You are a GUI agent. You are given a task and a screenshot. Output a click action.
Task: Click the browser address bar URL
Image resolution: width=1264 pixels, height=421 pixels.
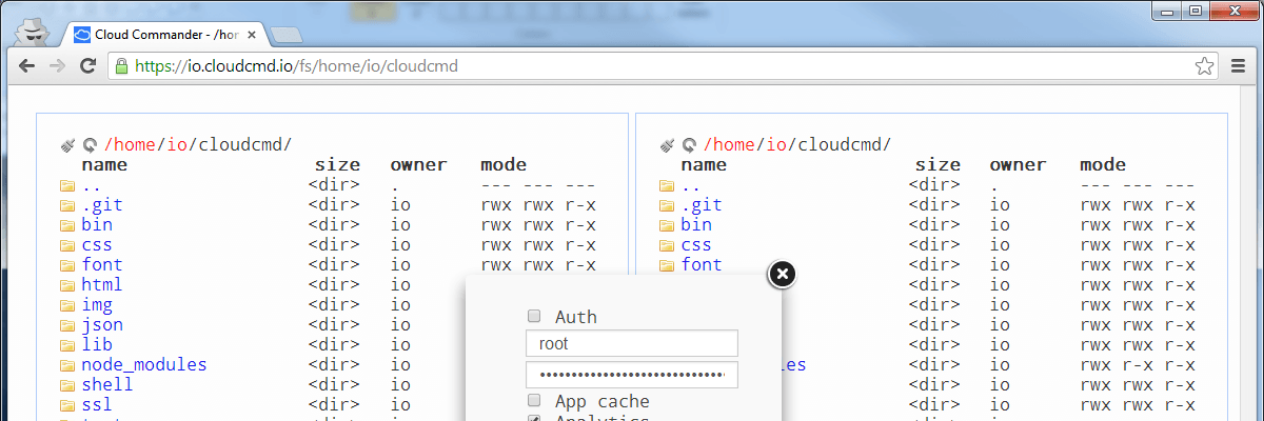tap(296, 66)
